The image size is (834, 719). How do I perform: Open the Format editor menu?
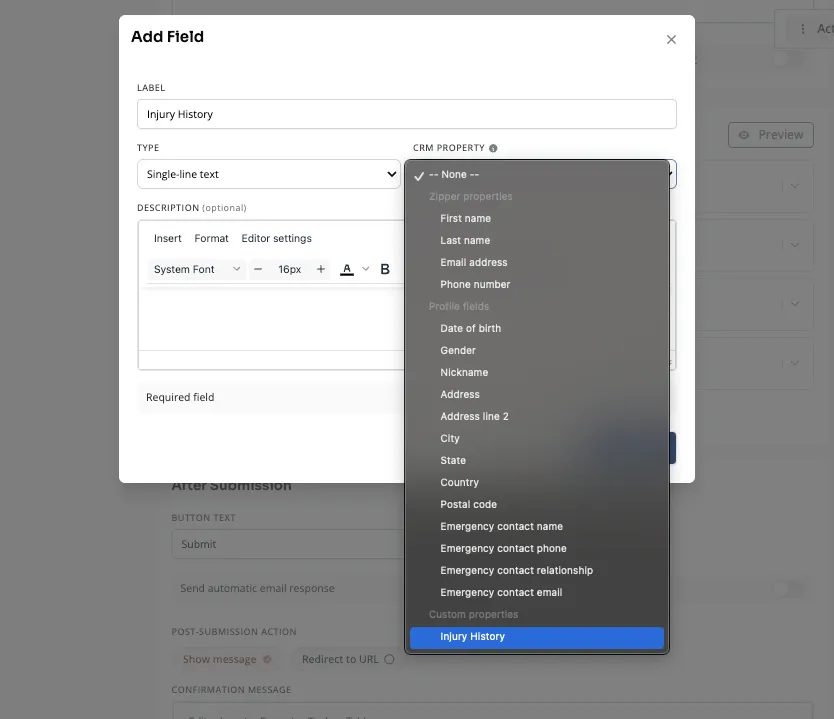(211, 238)
